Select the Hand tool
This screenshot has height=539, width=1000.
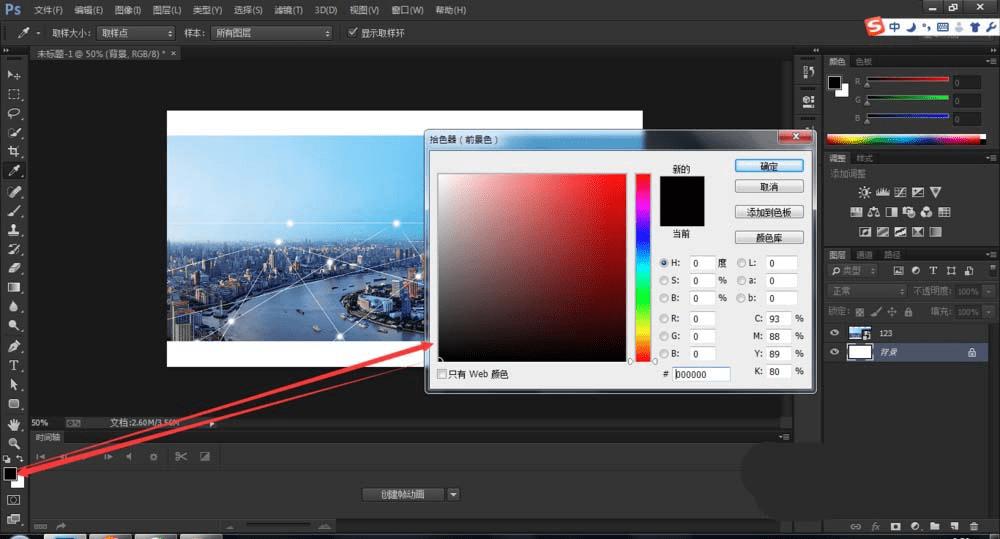click(x=13, y=424)
